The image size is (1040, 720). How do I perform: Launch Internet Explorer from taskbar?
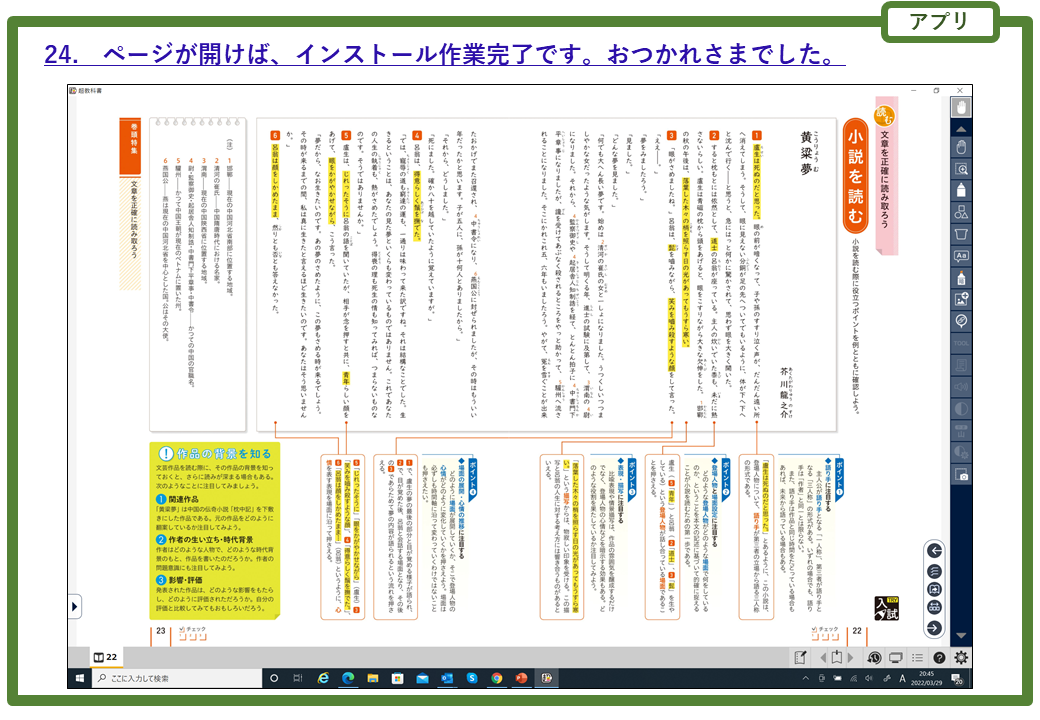(323, 678)
